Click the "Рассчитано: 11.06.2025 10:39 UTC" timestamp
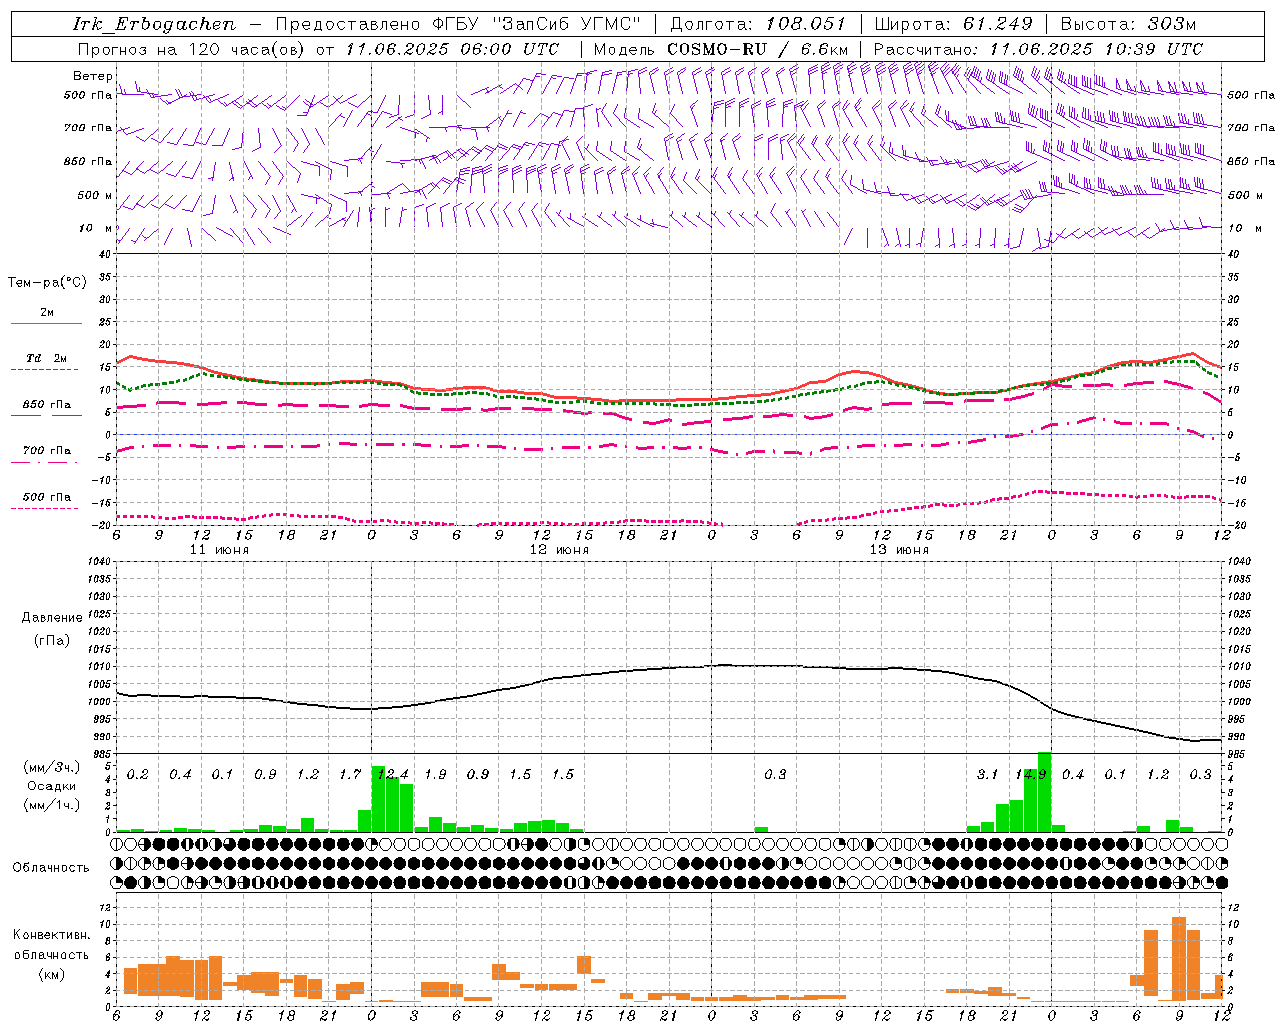 pos(1038,49)
